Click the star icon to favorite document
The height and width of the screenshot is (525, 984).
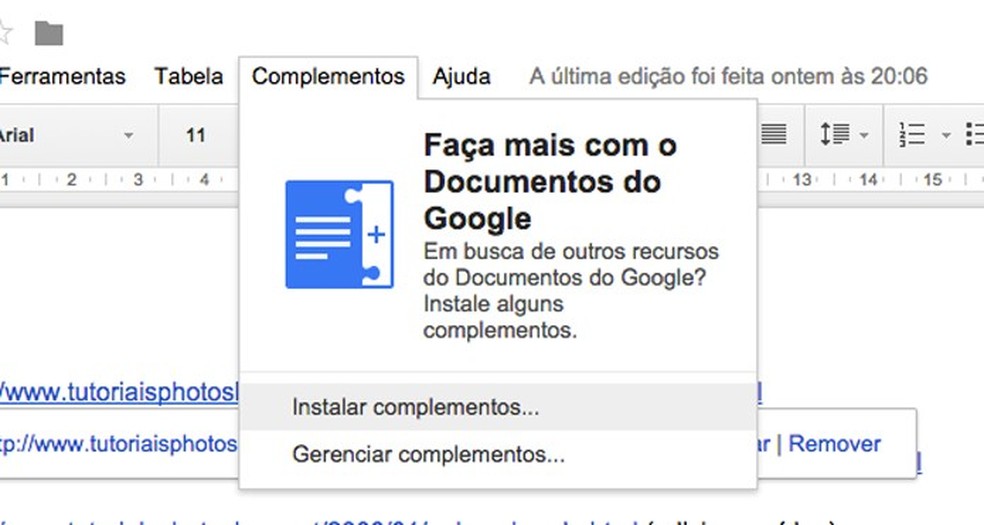pyautogui.click(x=3, y=33)
